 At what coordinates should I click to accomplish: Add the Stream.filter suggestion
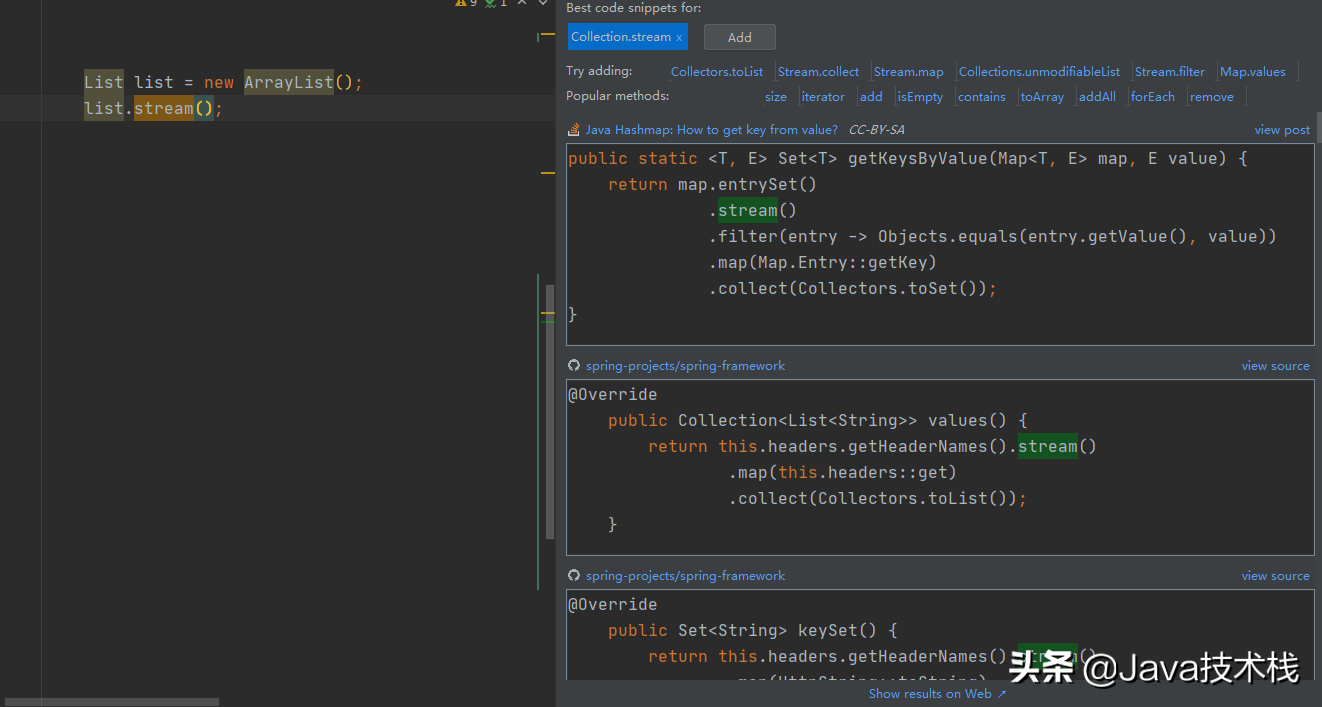tap(1170, 72)
